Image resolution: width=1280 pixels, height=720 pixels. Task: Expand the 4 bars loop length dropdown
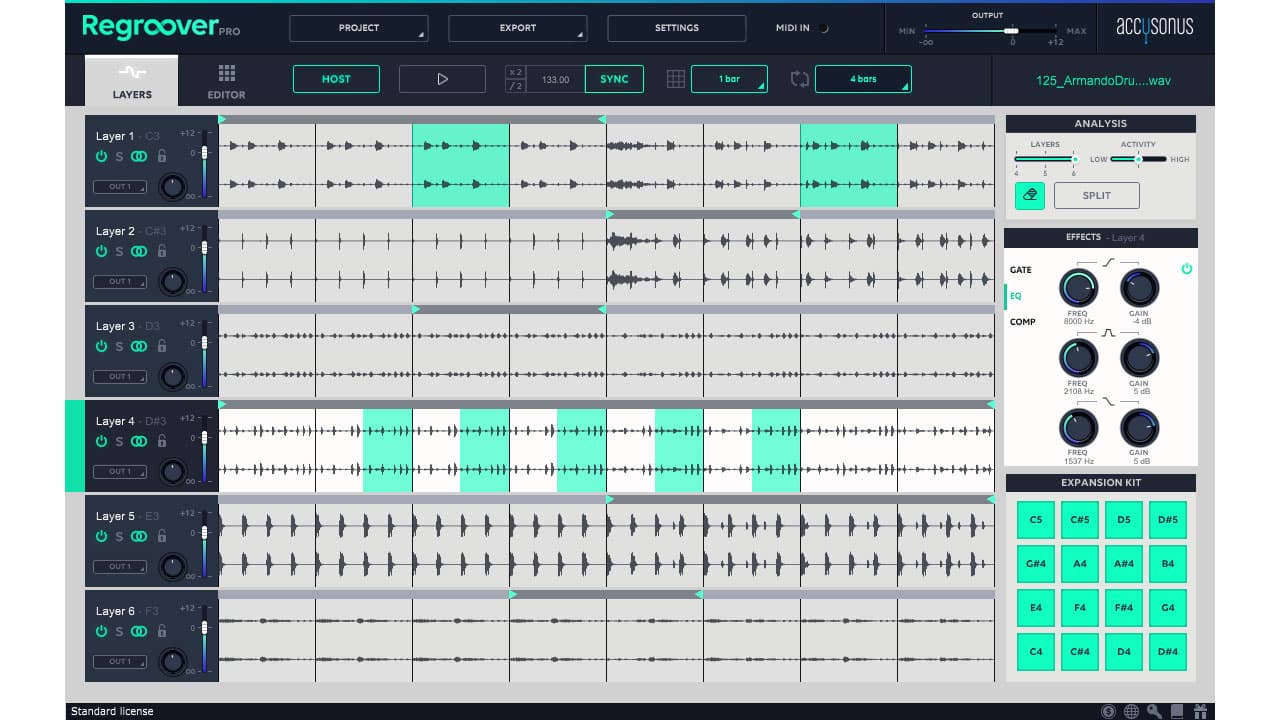[863, 79]
